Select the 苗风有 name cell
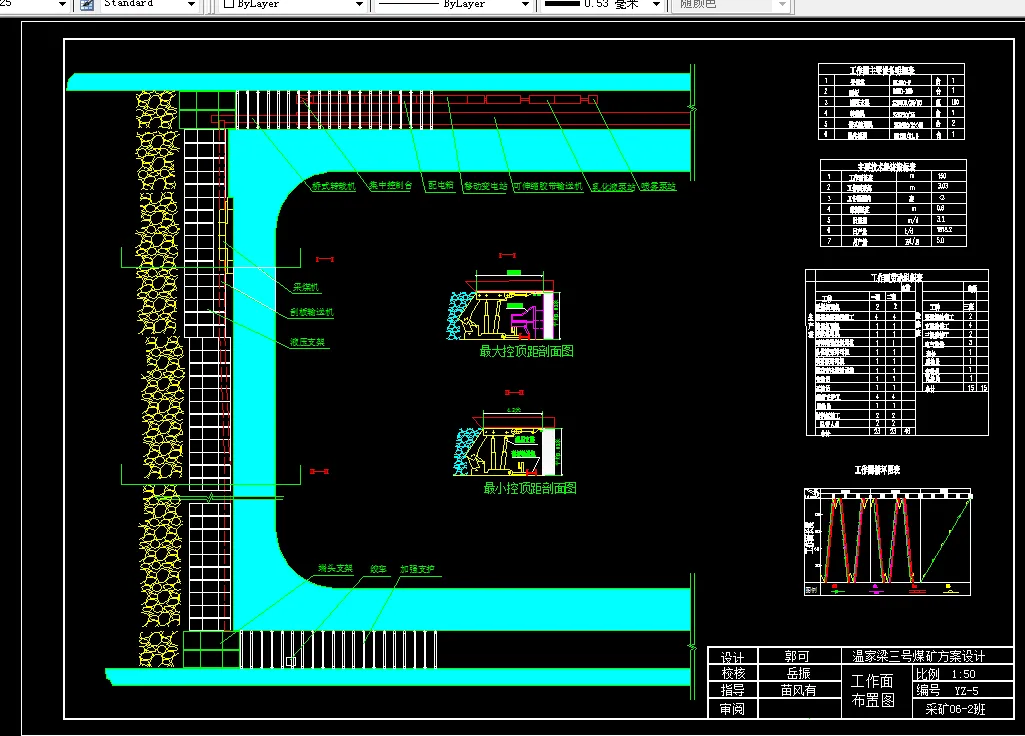Viewport: 1025px width, 736px height. [x=798, y=690]
